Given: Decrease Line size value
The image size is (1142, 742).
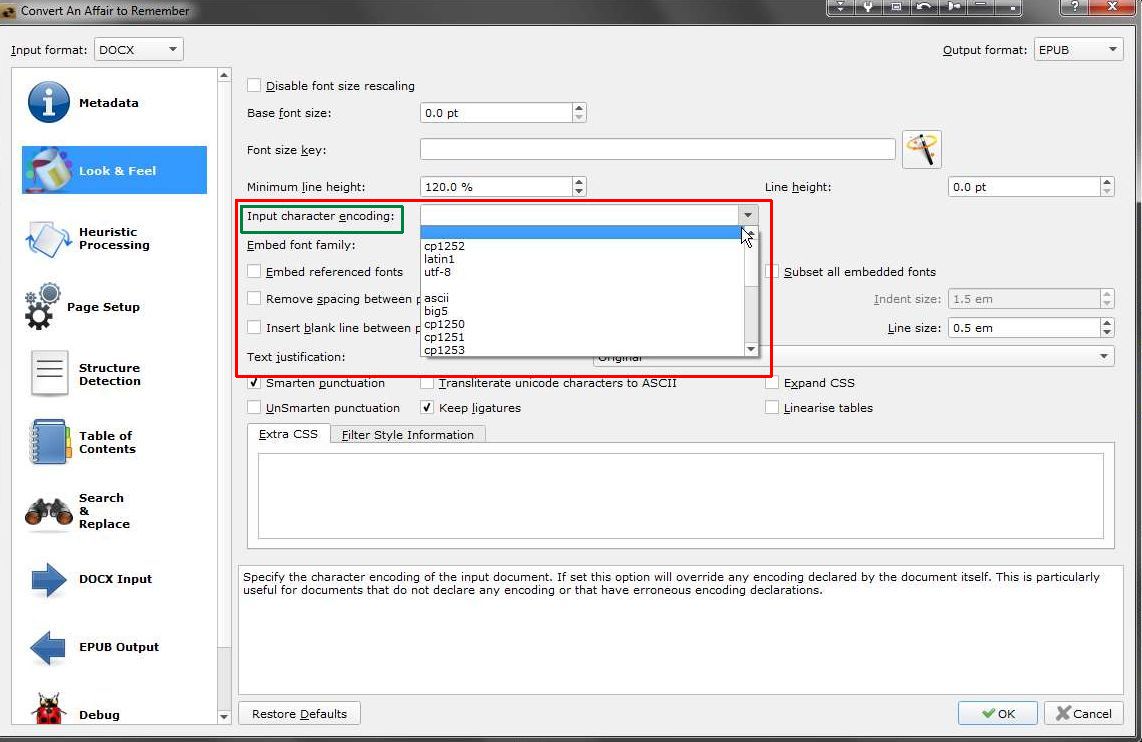Looking at the screenshot, I should [x=1107, y=333].
